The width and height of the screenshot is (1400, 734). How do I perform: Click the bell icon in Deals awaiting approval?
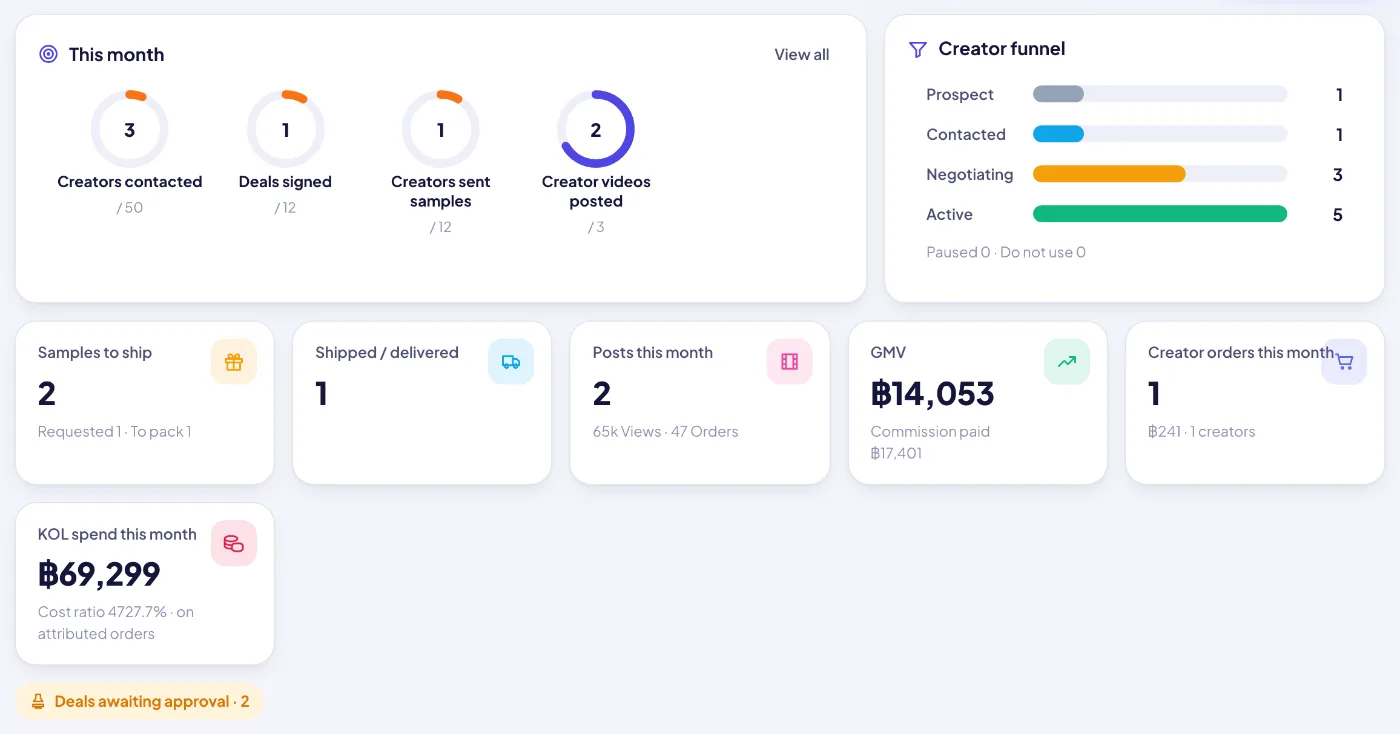click(38, 702)
